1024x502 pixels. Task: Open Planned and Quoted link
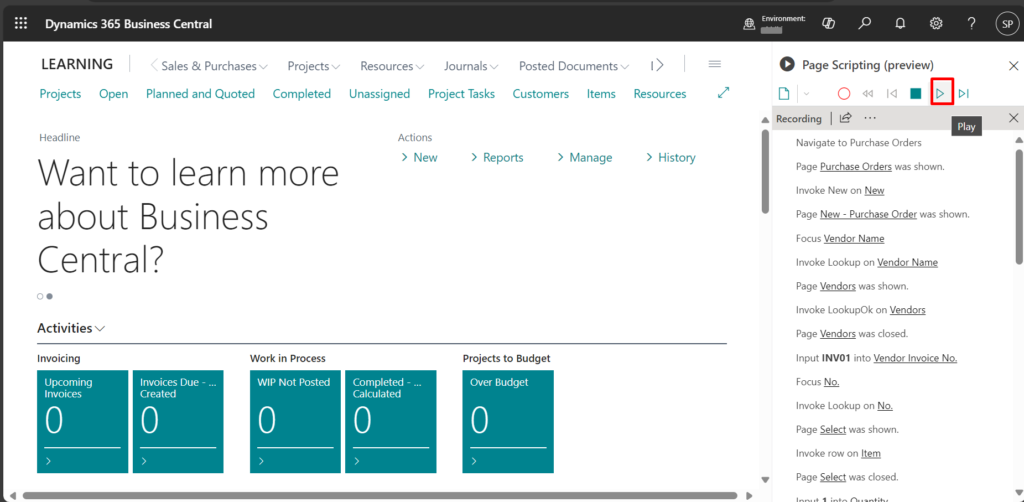pyautogui.click(x=200, y=94)
